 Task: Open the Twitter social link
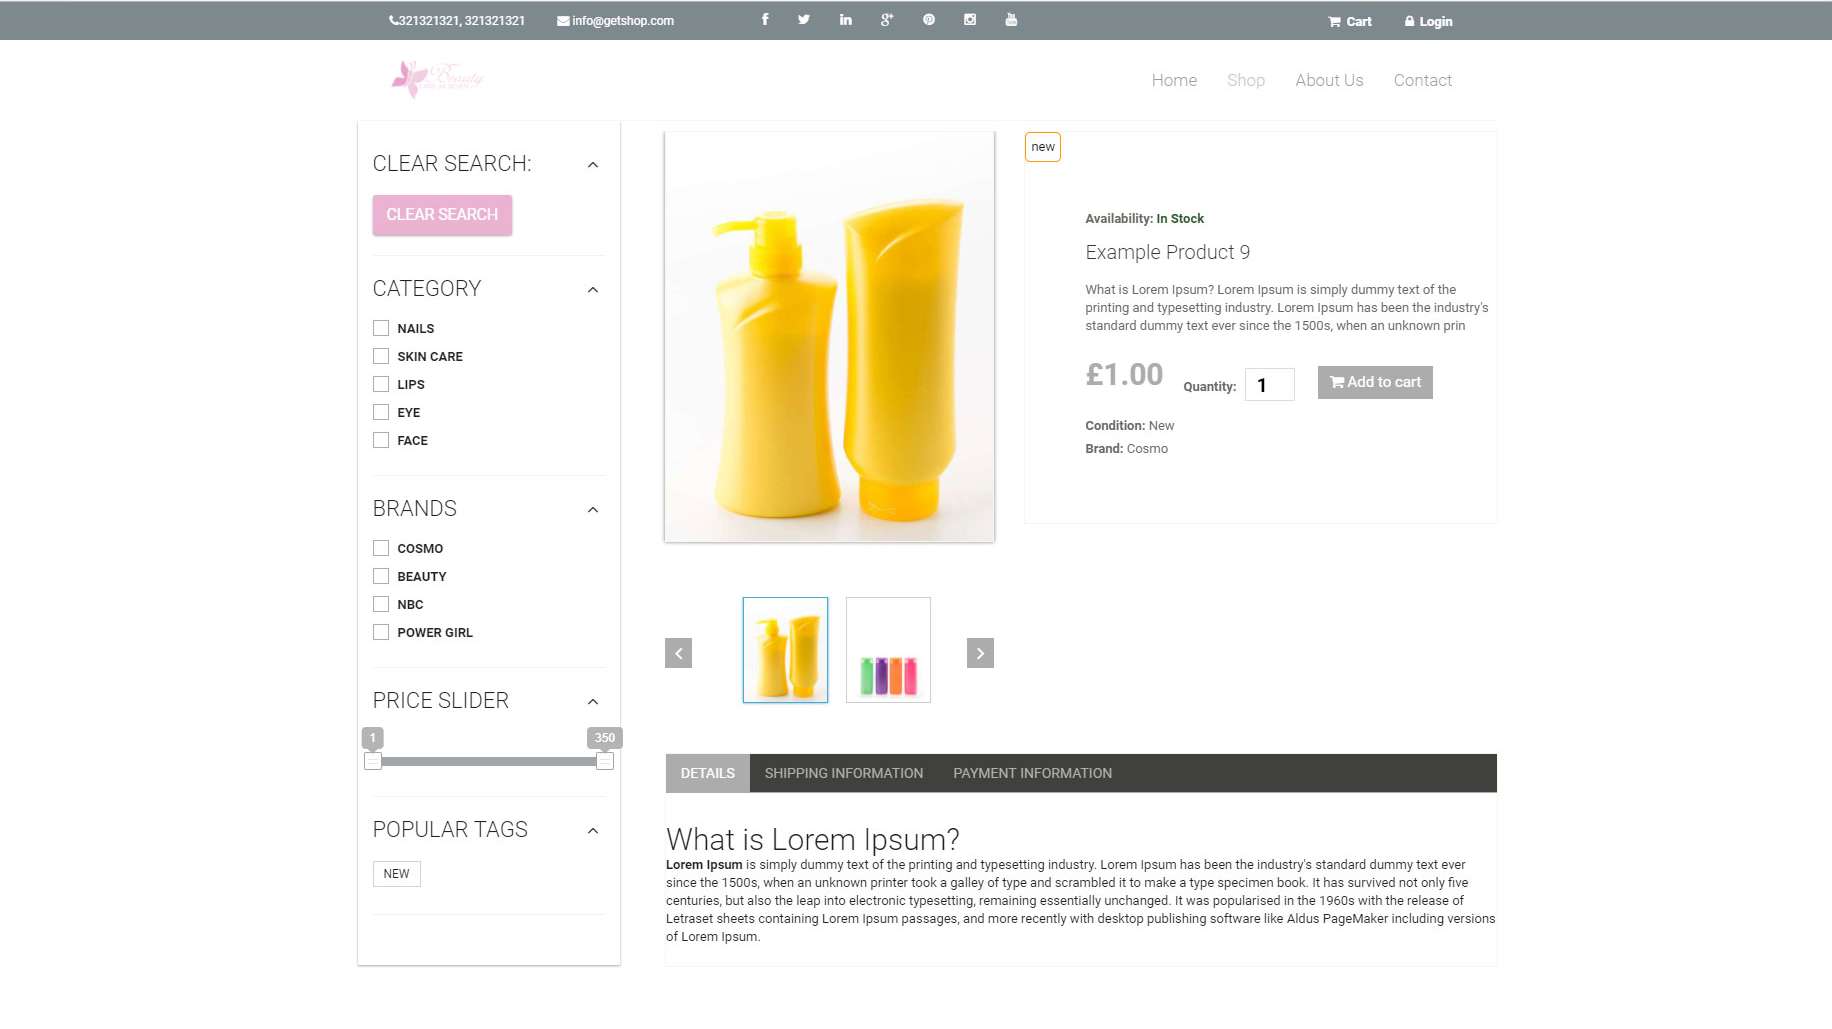pyautogui.click(x=804, y=20)
